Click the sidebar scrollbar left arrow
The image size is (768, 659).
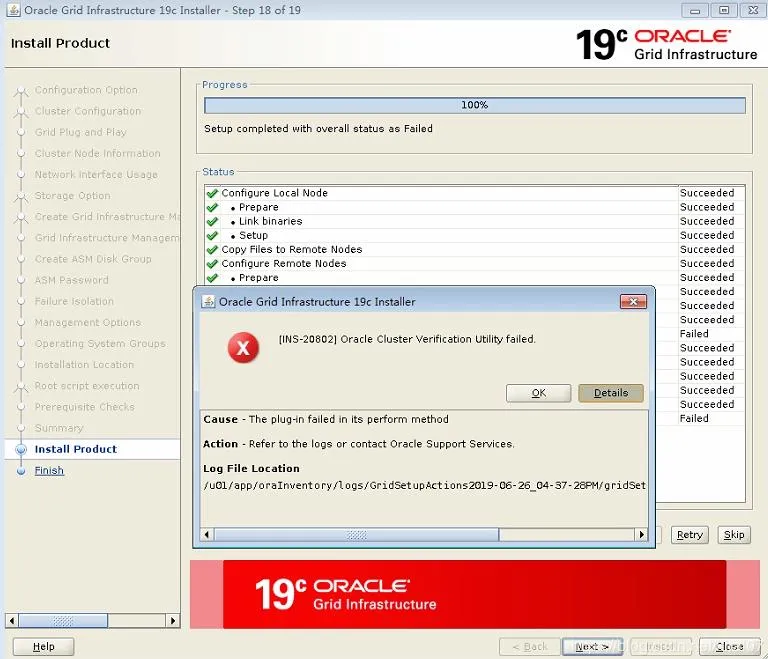(x=12, y=621)
